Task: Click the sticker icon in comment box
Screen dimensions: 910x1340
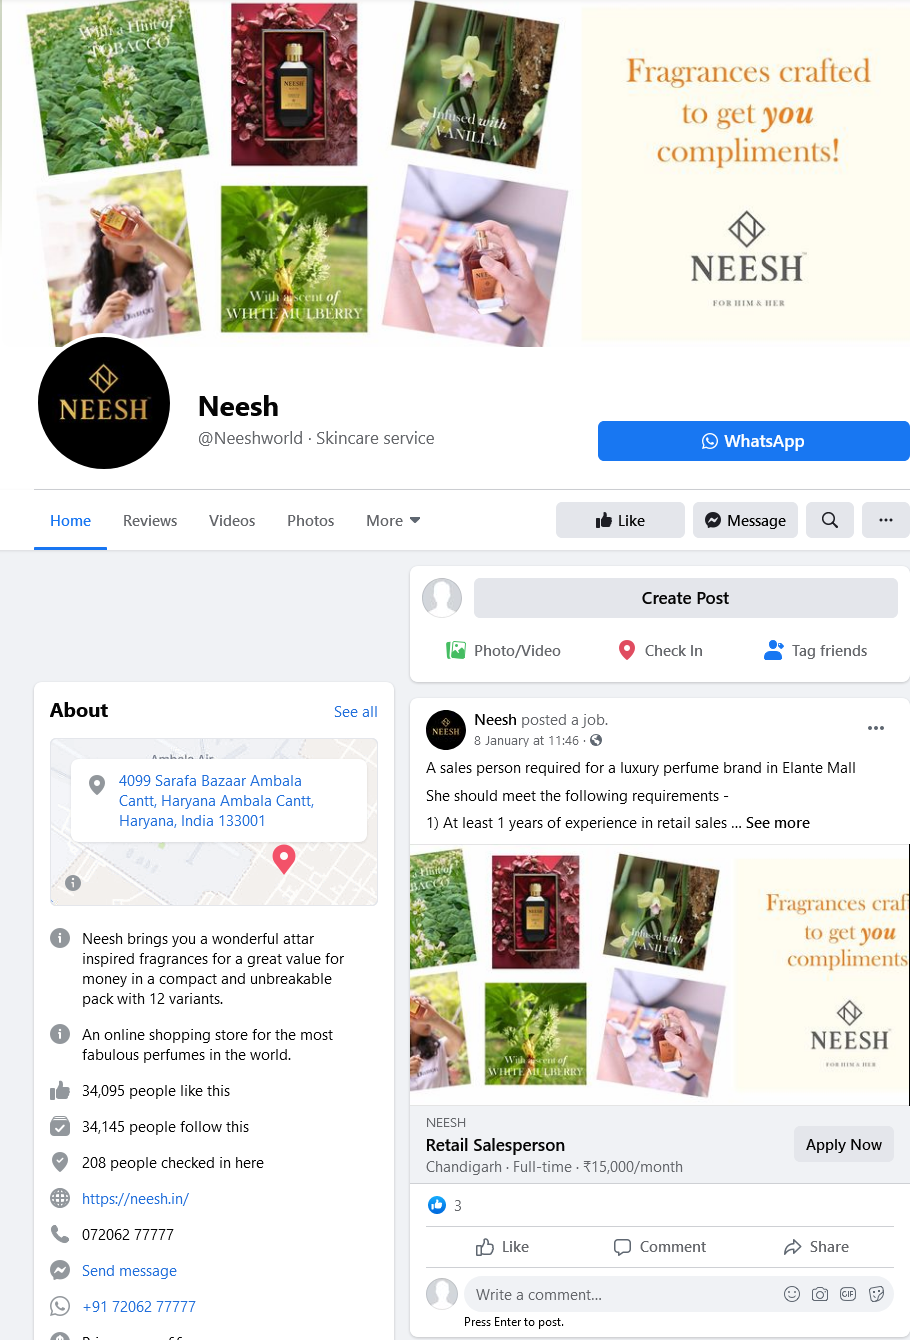Action: coord(877,1294)
